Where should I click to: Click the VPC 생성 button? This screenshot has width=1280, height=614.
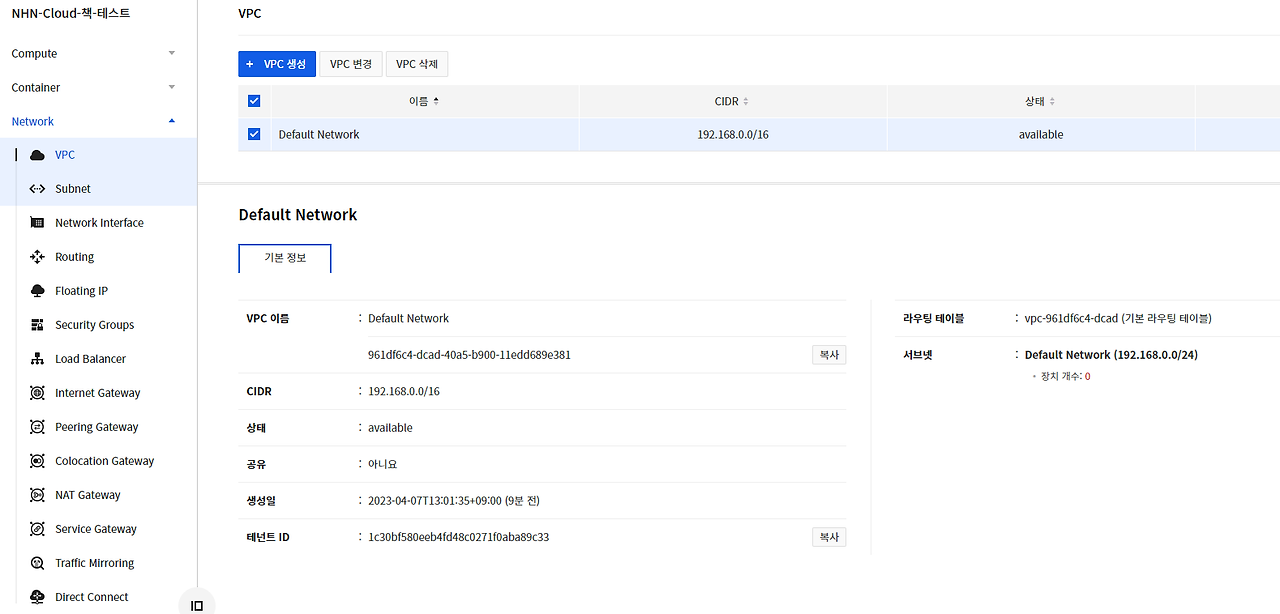(277, 64)
